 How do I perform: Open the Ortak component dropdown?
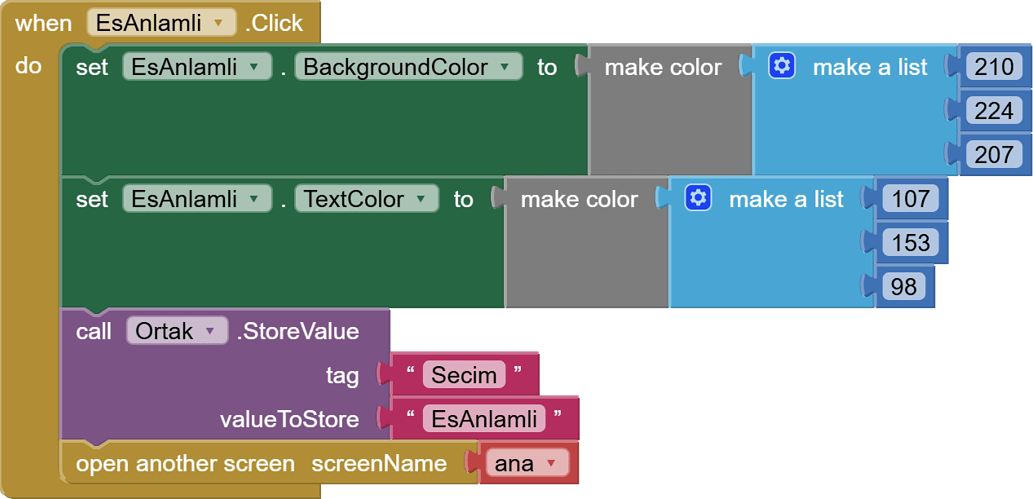click(210, 331)
